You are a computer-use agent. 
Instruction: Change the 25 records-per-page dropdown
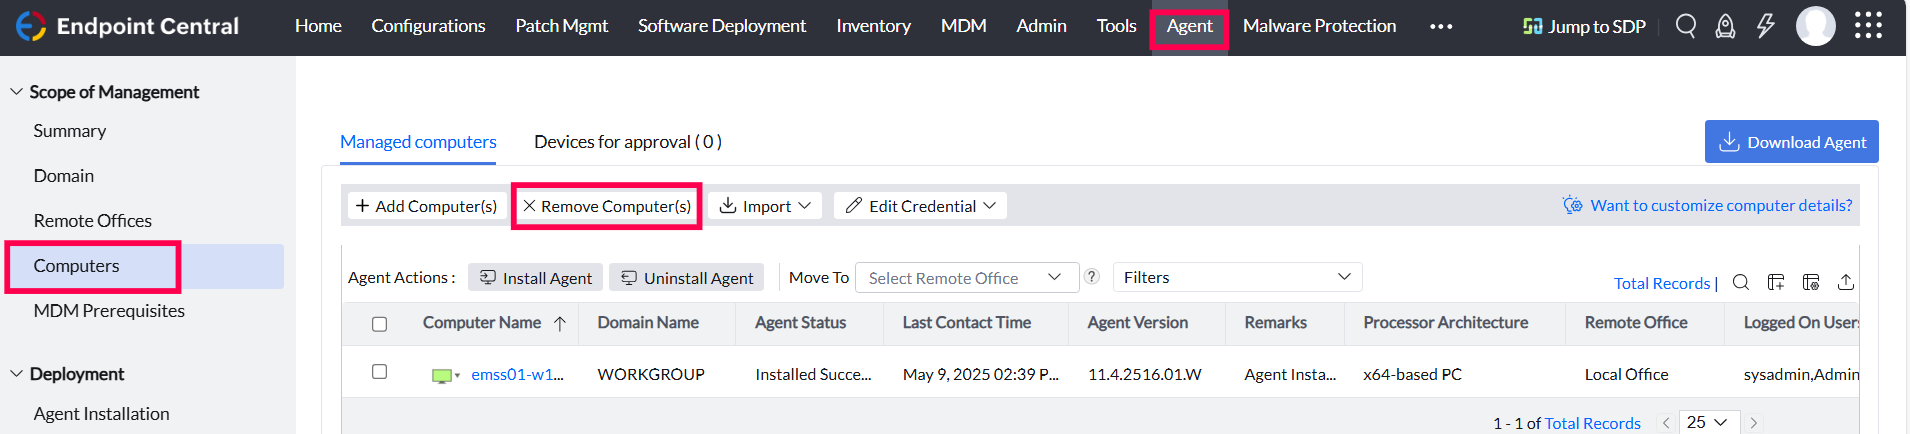tap(1709, 422)
